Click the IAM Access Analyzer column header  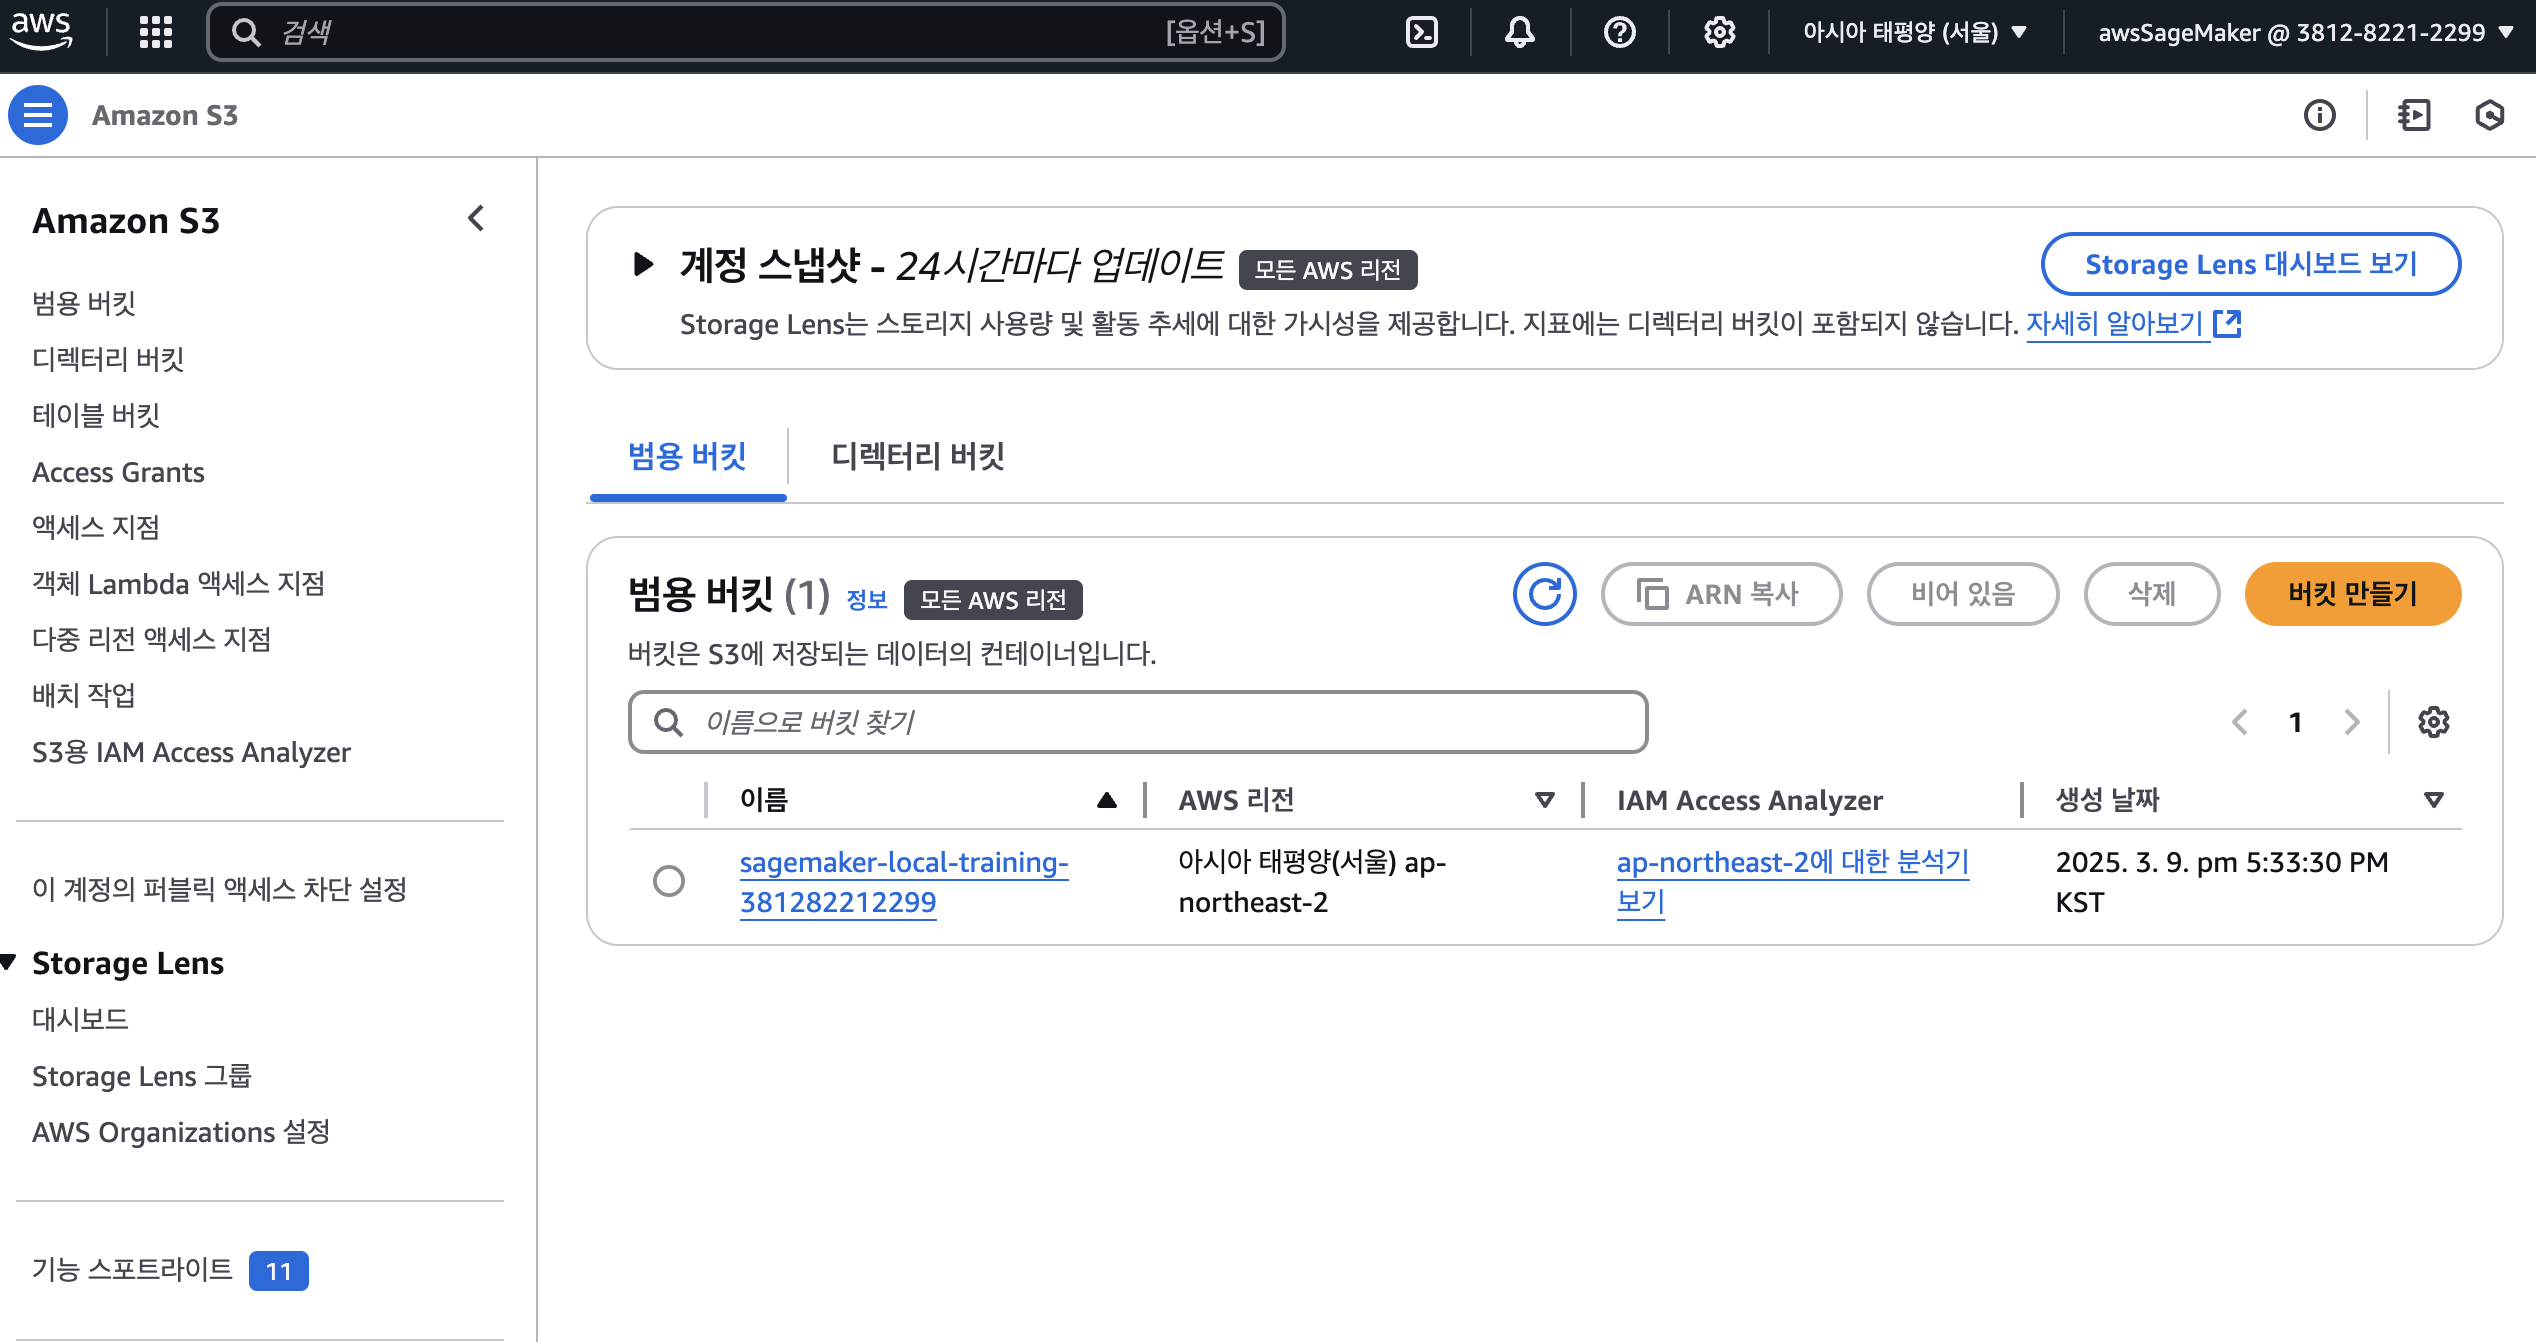(1749, 800)
